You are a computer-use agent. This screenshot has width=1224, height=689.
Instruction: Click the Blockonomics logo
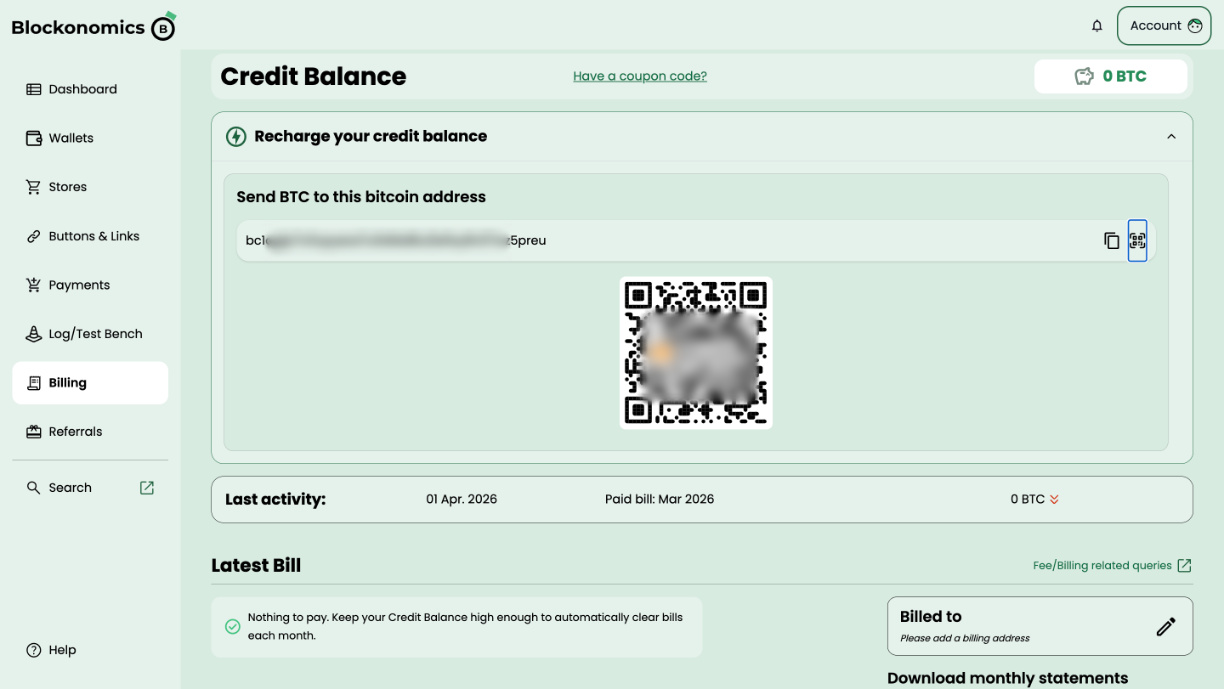[93, 27]
